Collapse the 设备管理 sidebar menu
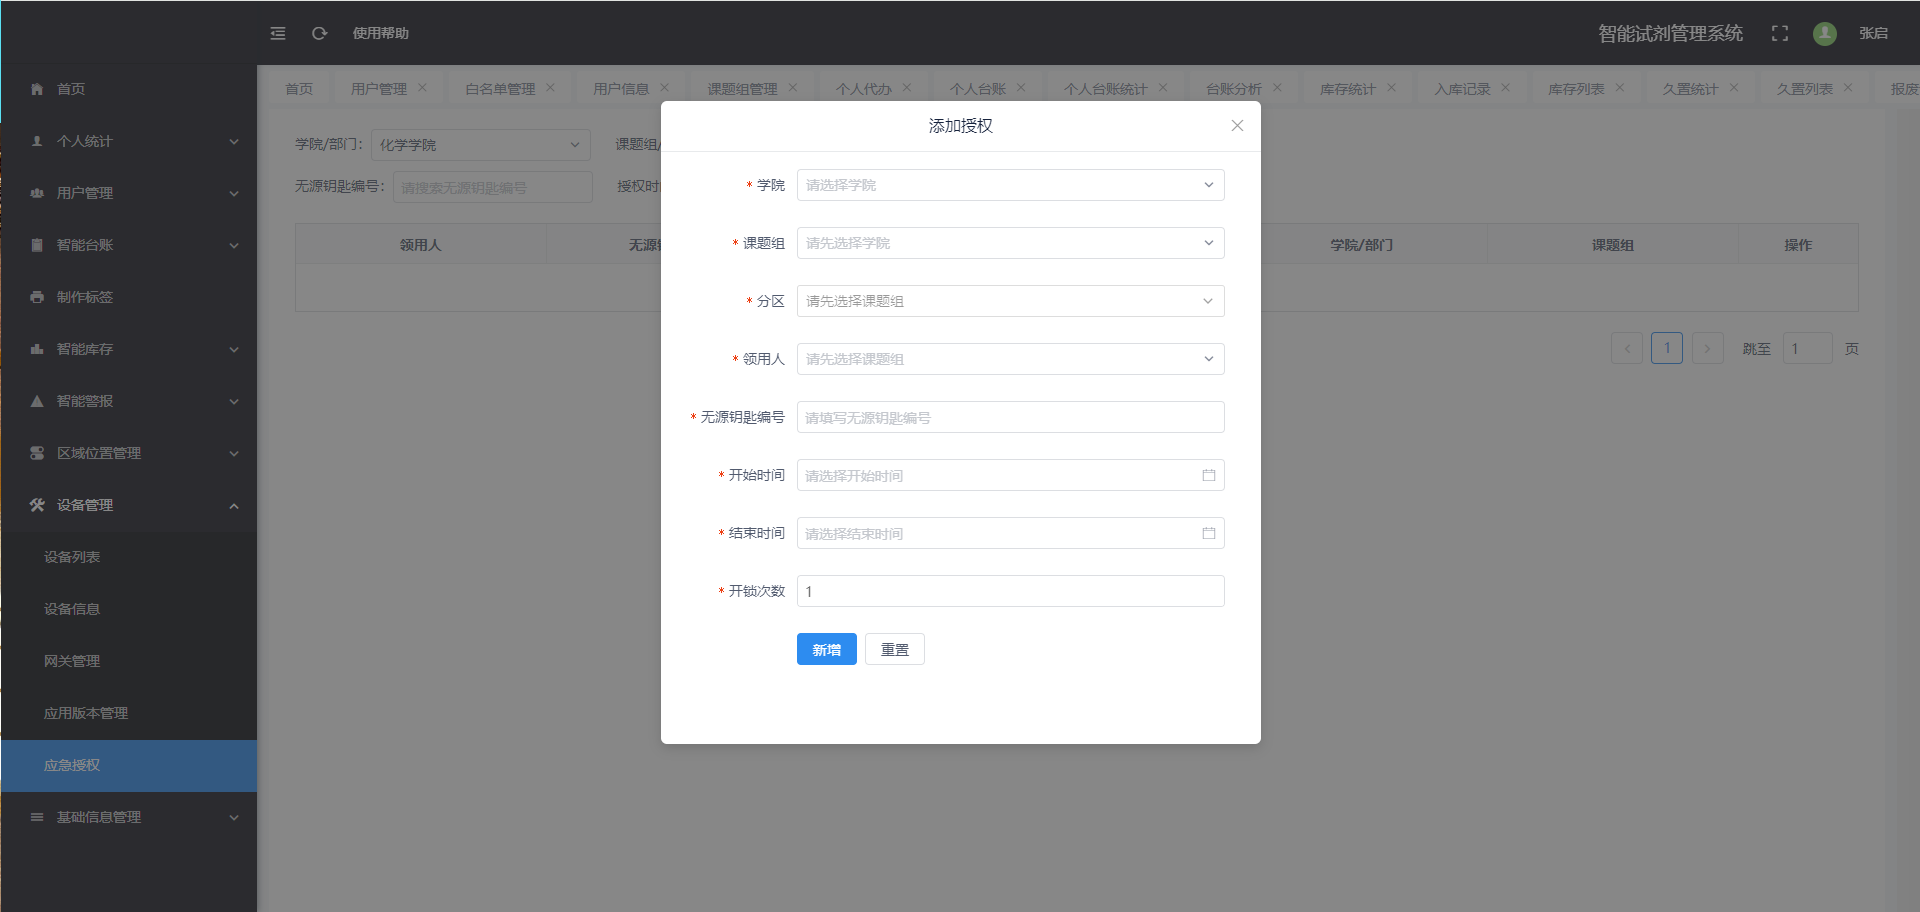This screenshot has width=1920, height=912. point(128,505)
